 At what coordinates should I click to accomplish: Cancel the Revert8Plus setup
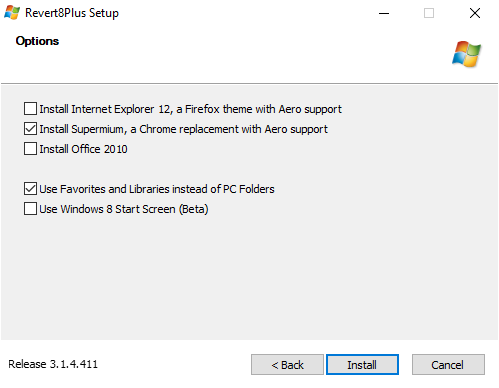pyautogui.click(x=448, y=365)
